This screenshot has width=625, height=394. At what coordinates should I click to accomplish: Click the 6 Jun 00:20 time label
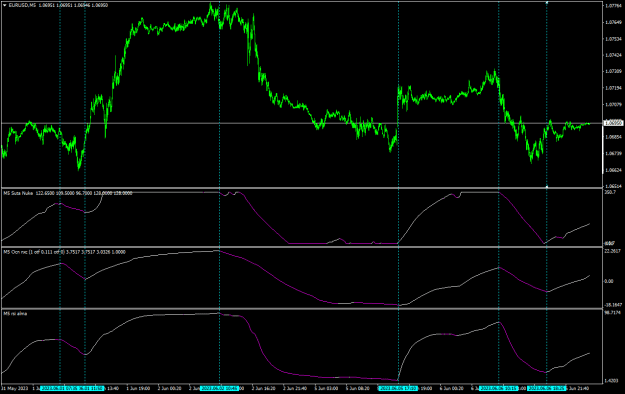[x=452, y=388]
